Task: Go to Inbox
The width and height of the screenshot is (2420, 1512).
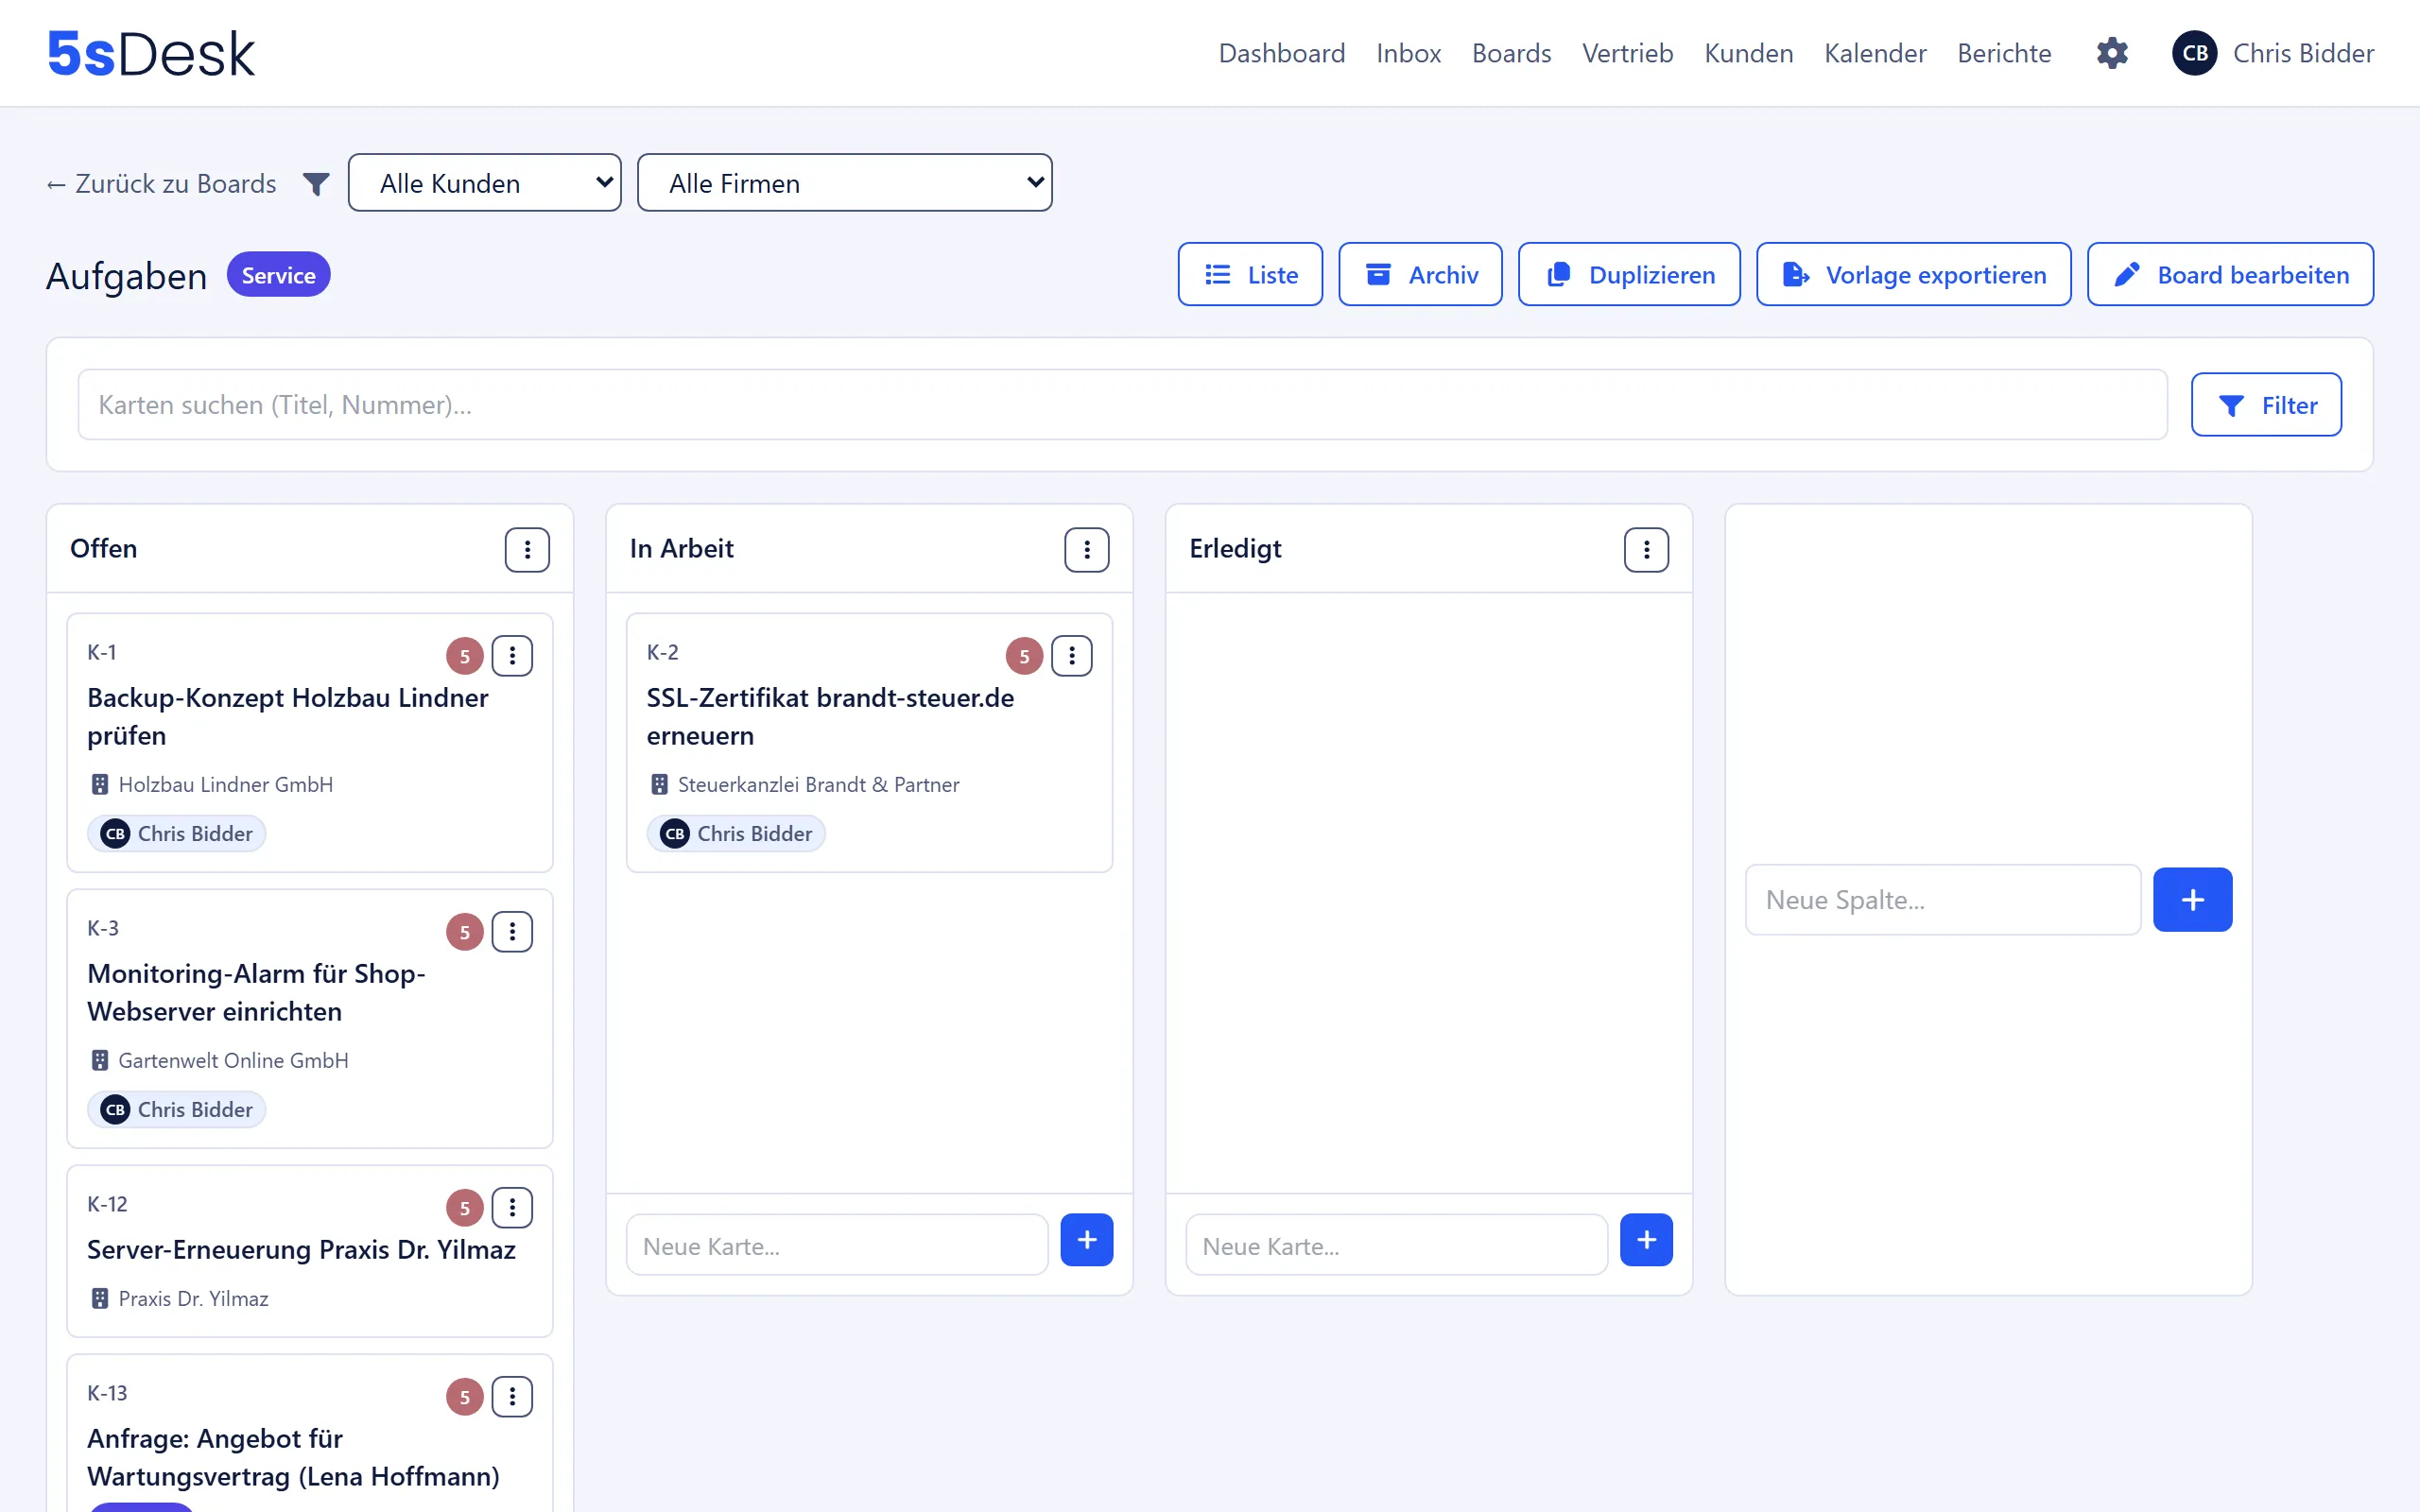Action: click(1408, 53)
